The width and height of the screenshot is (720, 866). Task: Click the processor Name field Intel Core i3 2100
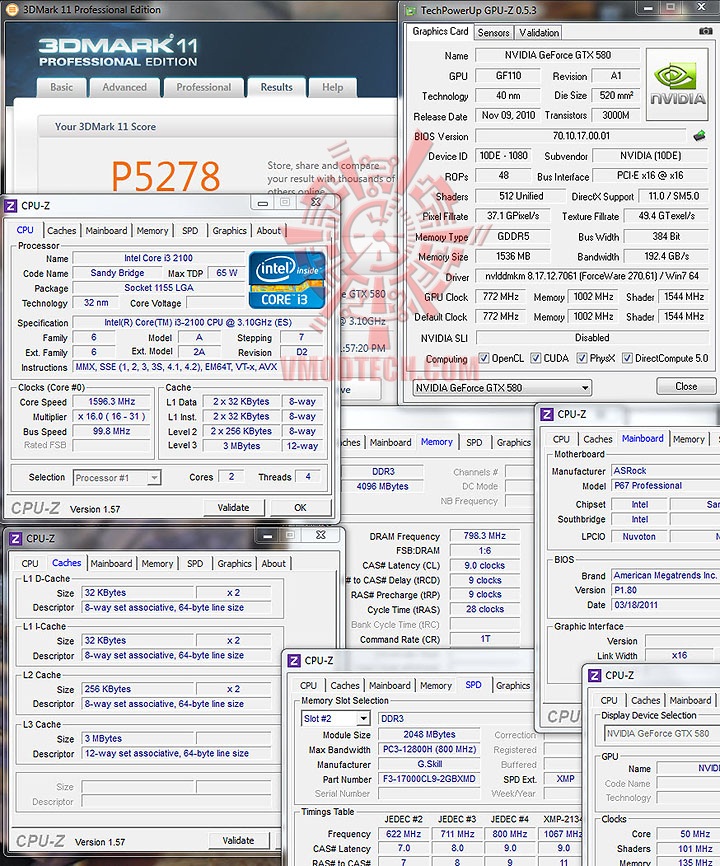(158, 258)
